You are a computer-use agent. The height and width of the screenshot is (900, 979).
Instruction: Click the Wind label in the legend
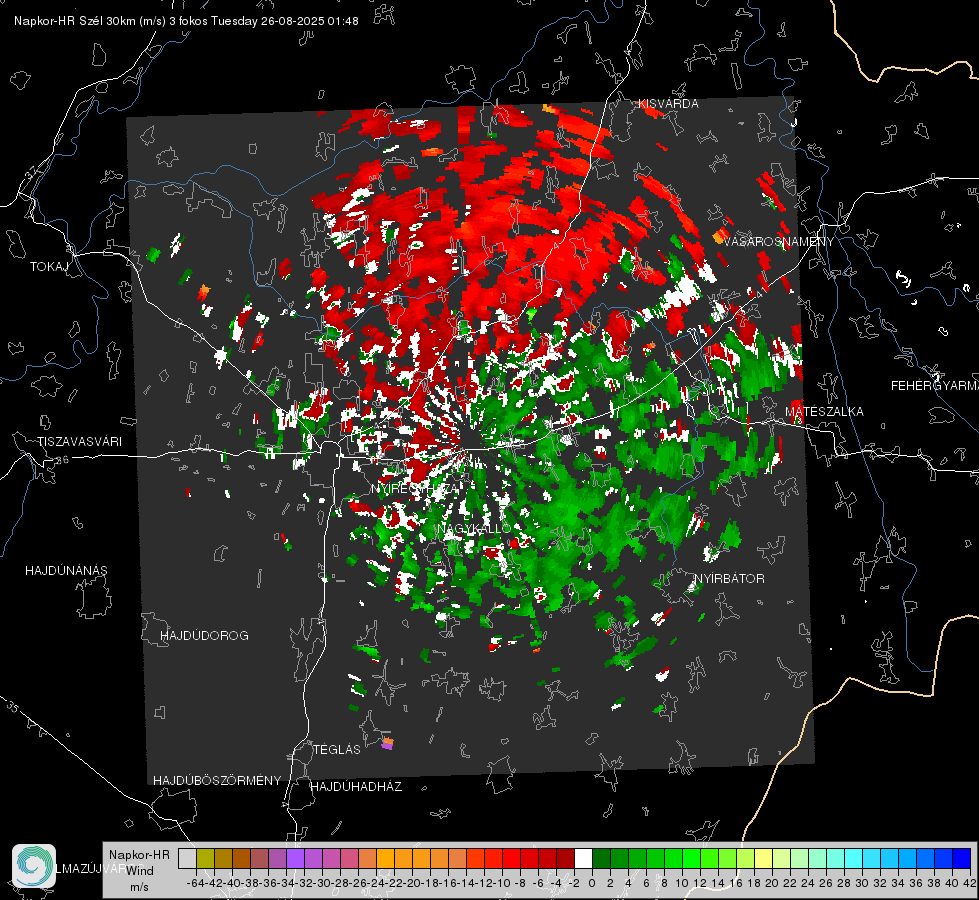[140, 871]
